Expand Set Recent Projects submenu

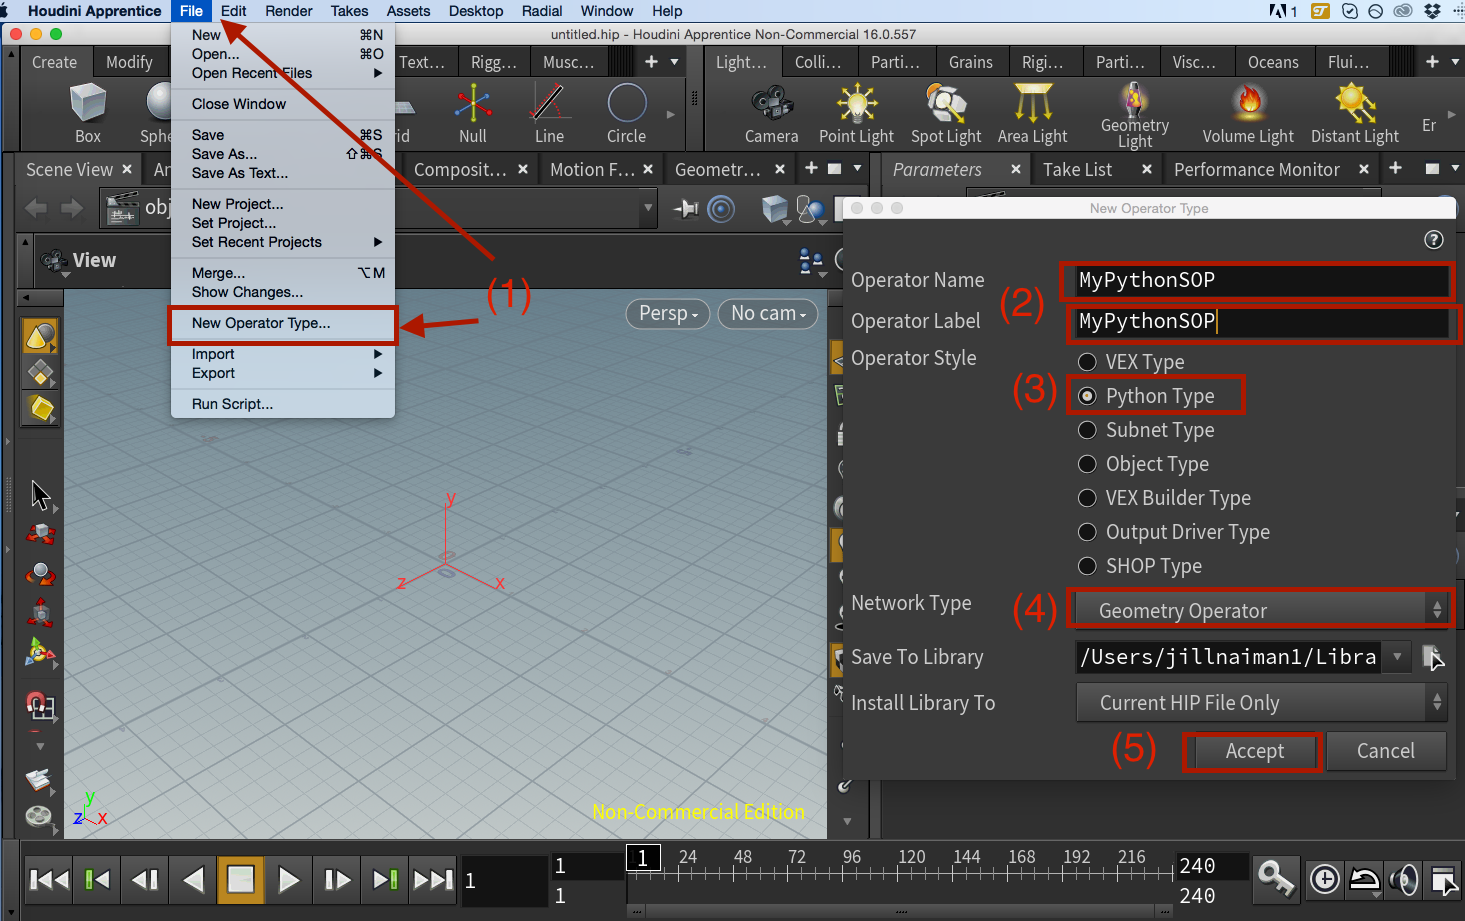click(x=283, y=242)
